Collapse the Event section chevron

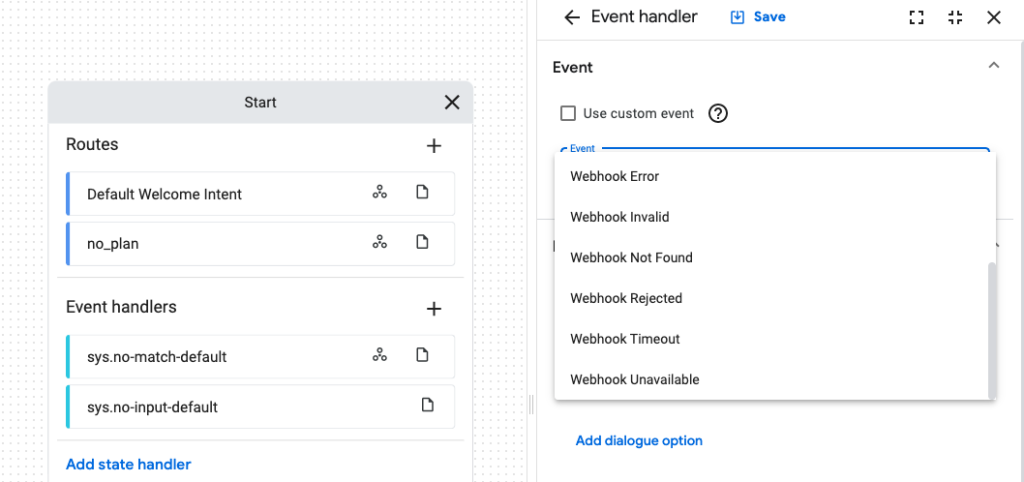tap(993, 66)
